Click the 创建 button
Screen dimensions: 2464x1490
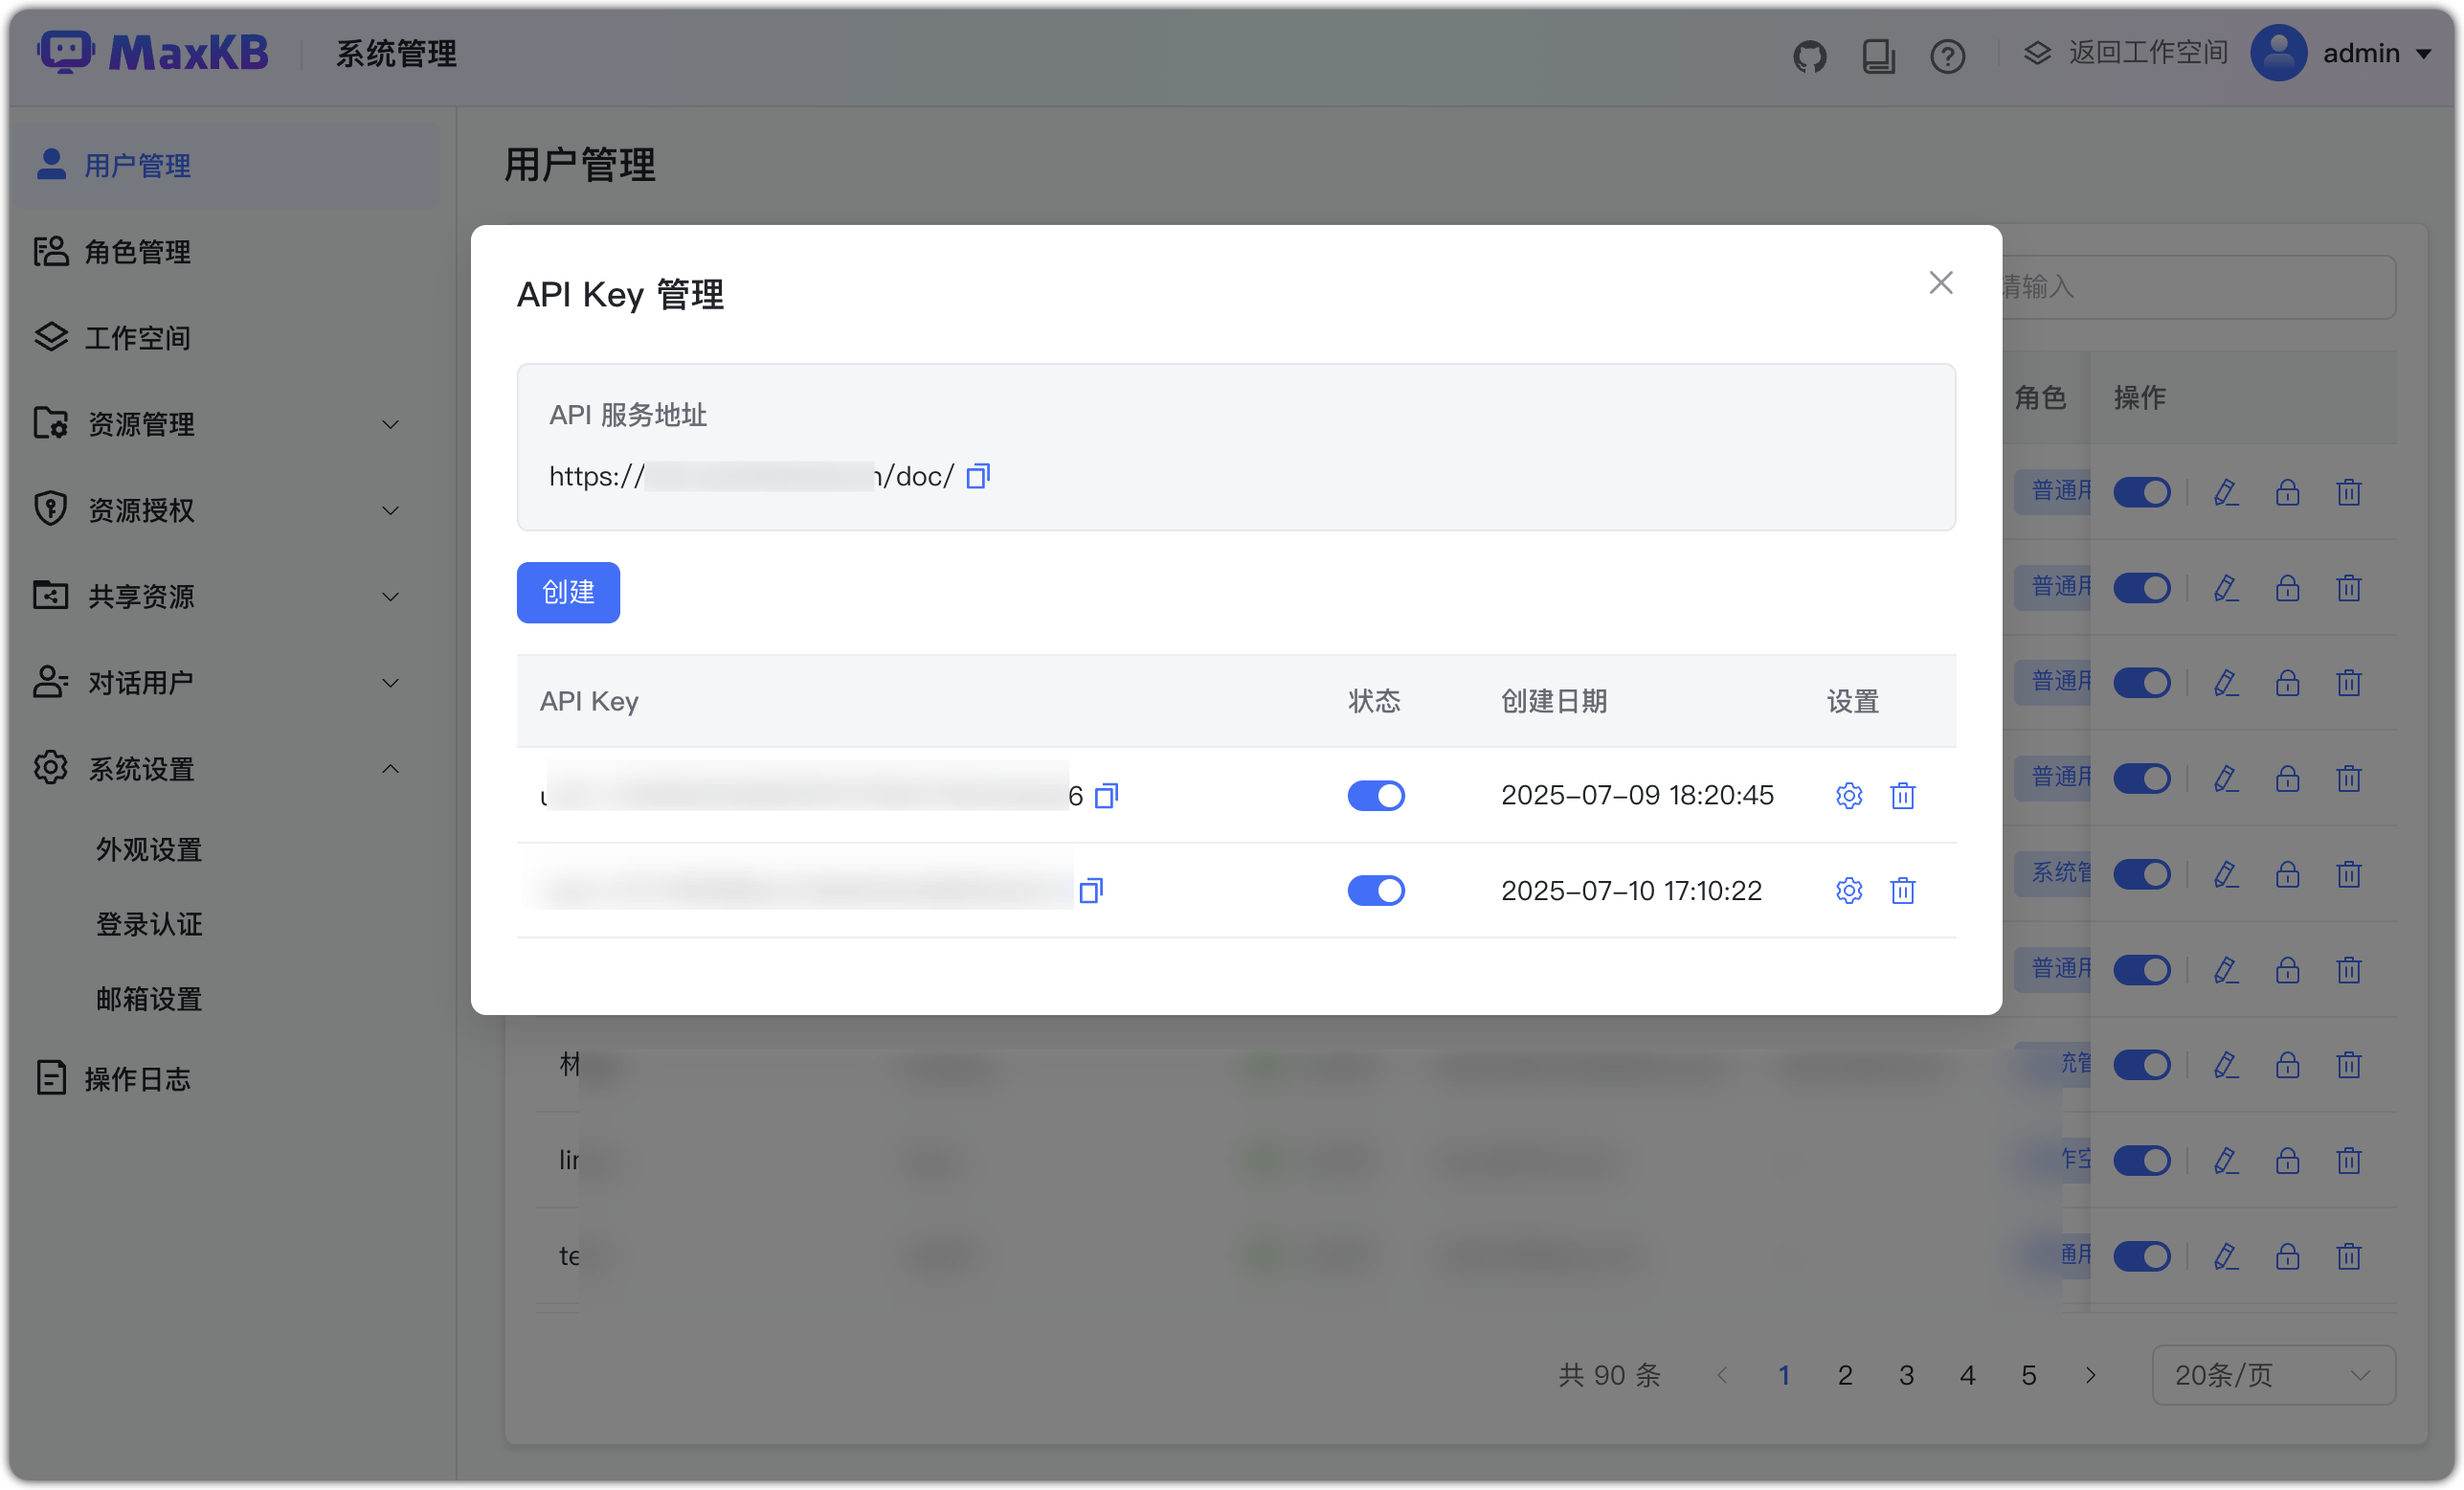pos(568,592)
